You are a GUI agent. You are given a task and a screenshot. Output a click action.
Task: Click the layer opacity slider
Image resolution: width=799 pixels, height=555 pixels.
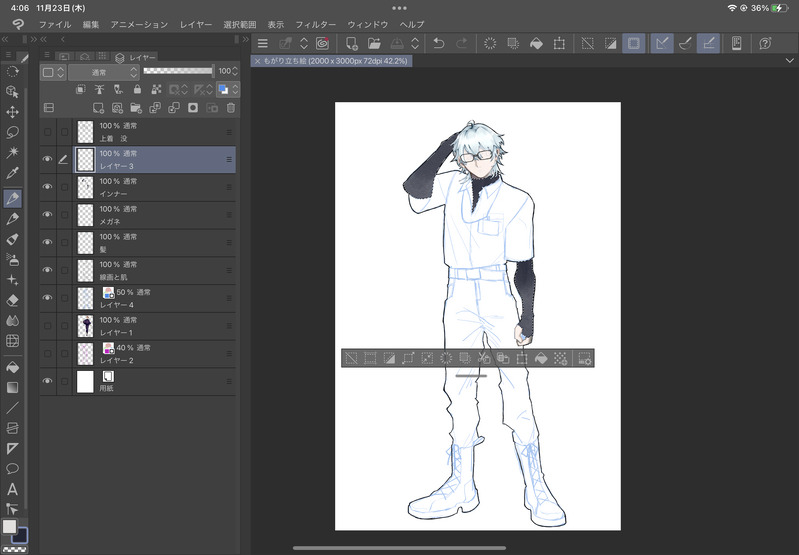click(x=177, y=71)
